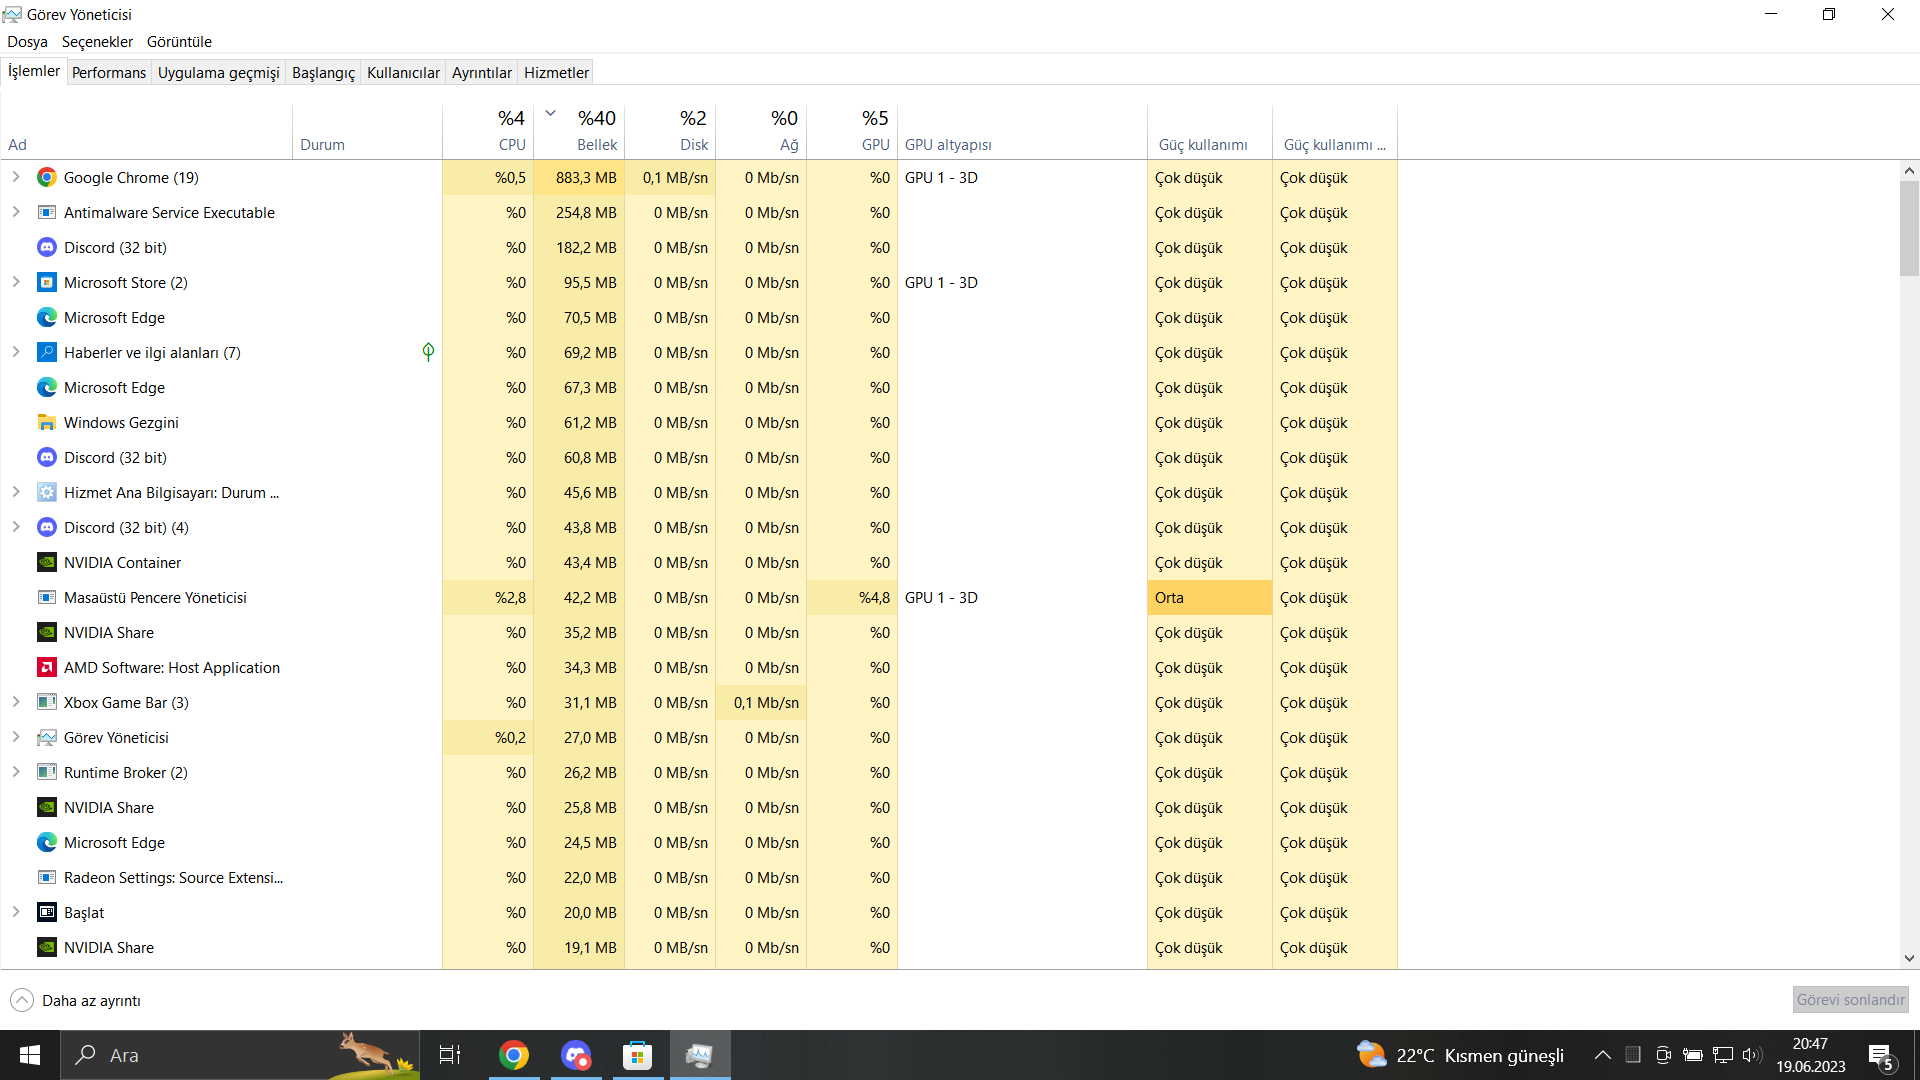Open Microsoft Store from the taskbar

(637, 1055)
